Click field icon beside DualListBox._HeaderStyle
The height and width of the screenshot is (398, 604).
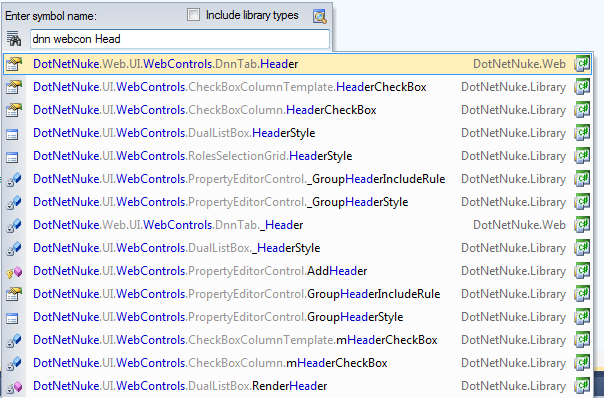[x=14, y=249]
